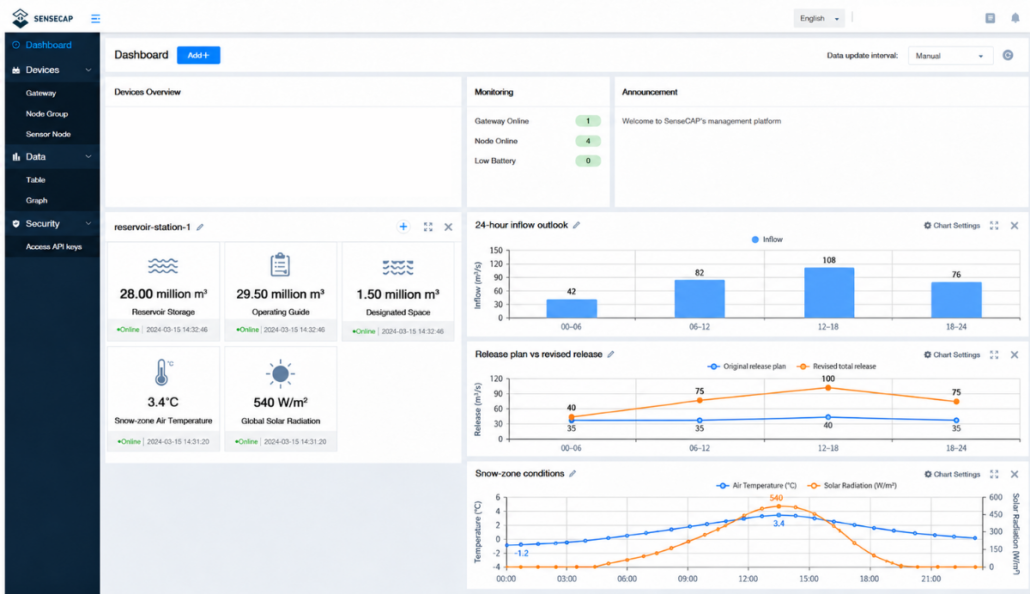This screenshot has height=594, width=1030.
Task: Open the Data update interval Manual dropdown
Action: click(x=950, y=56)
